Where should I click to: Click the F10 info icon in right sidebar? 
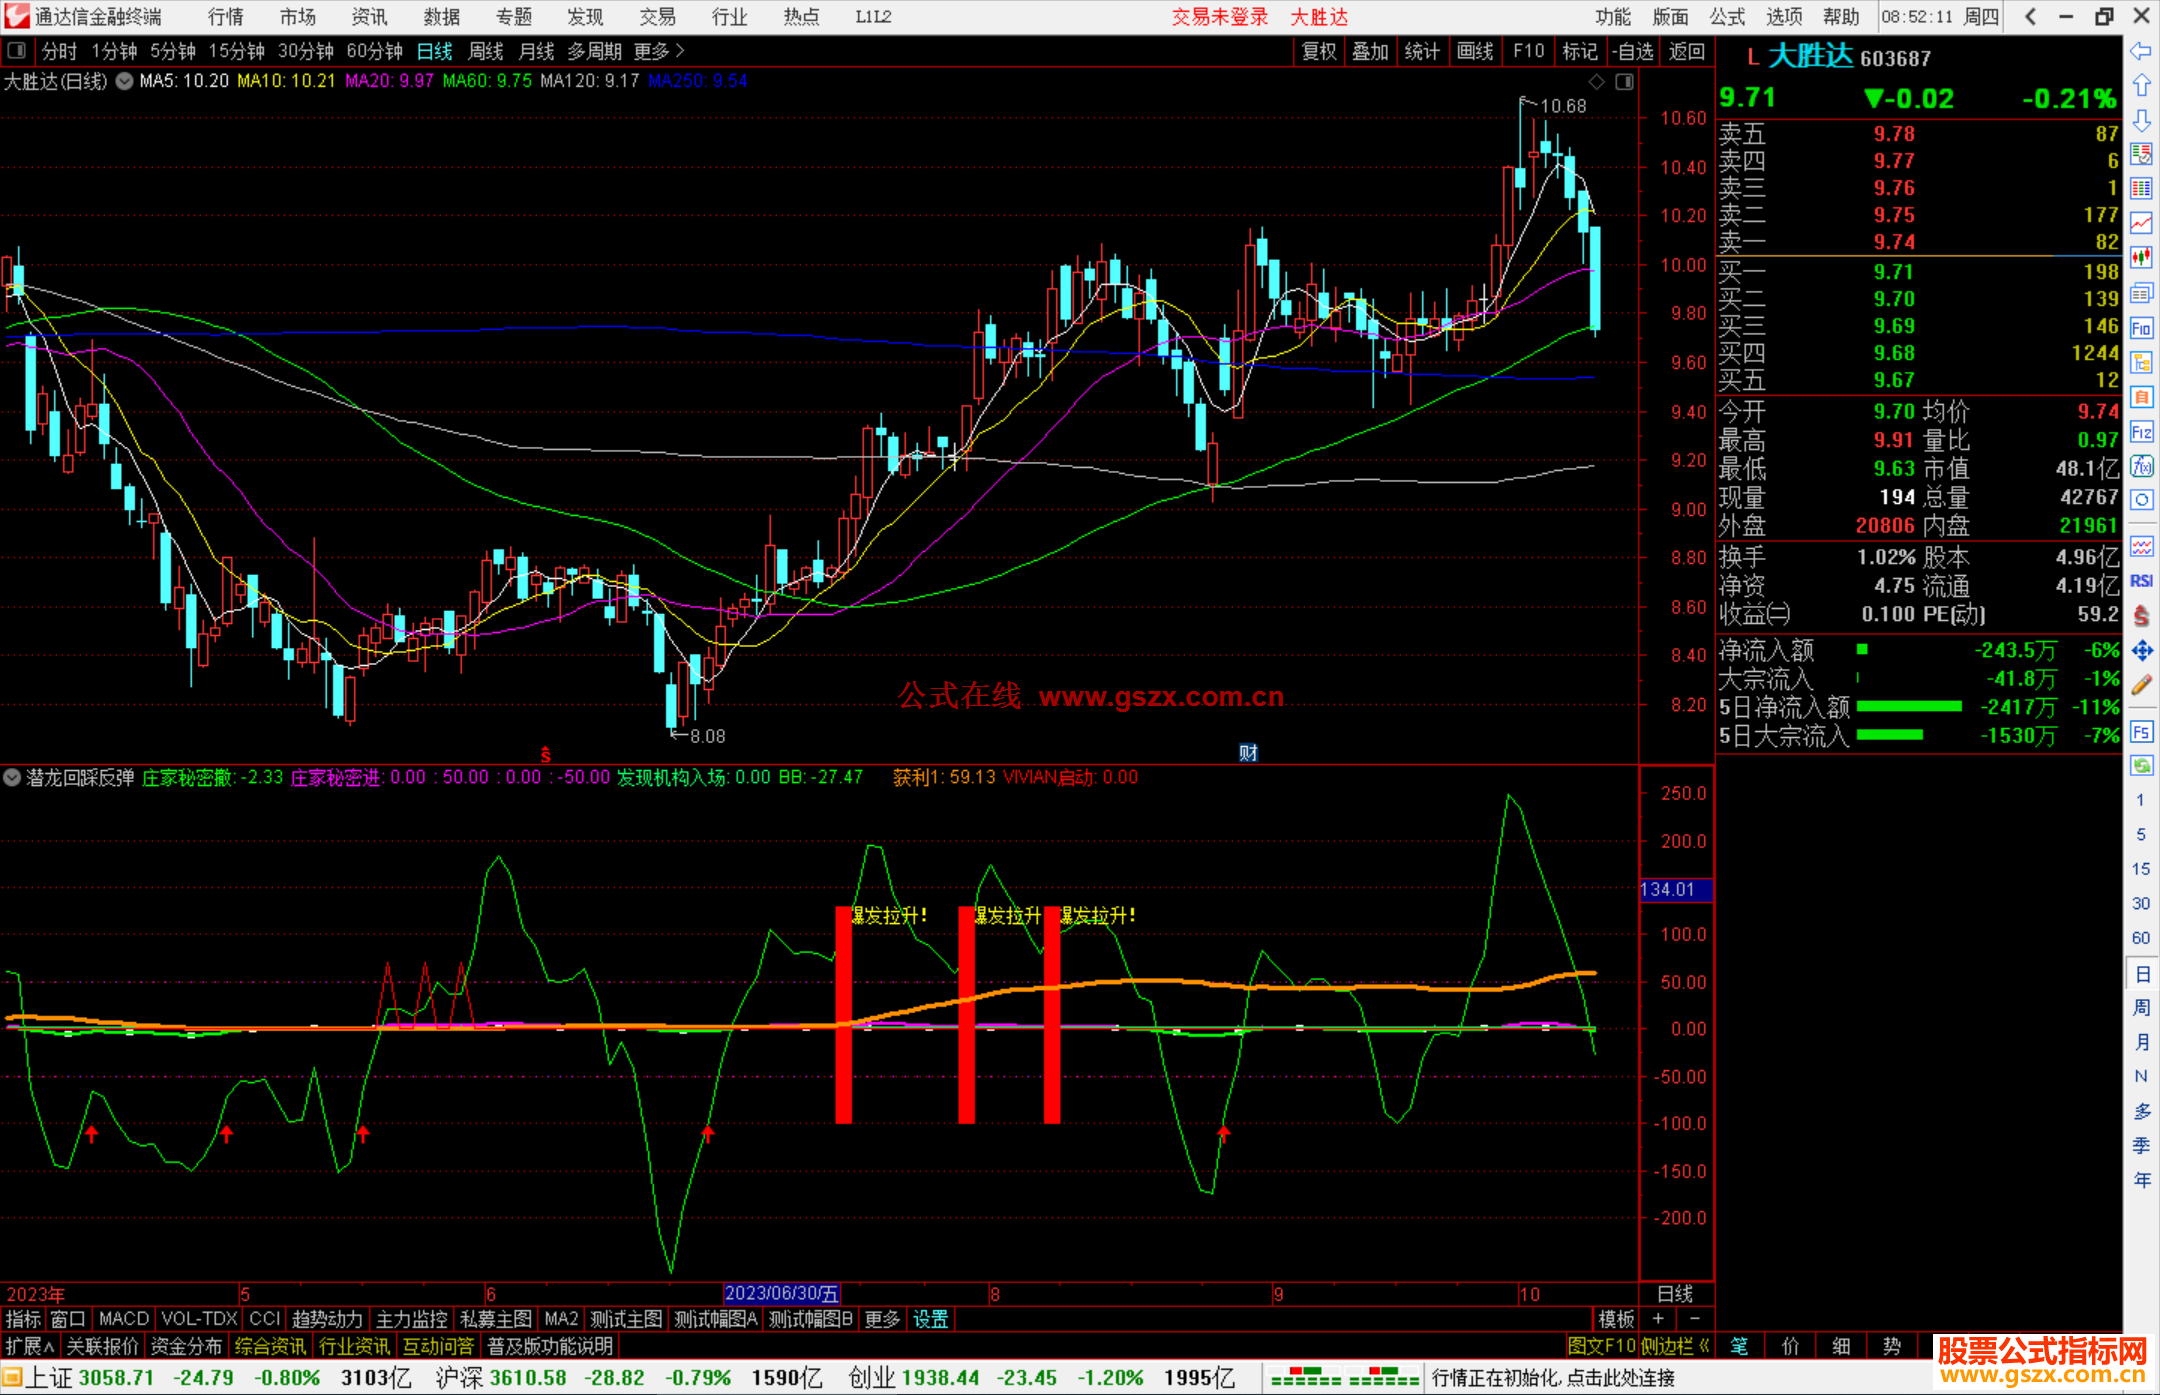coord(2141,328)
